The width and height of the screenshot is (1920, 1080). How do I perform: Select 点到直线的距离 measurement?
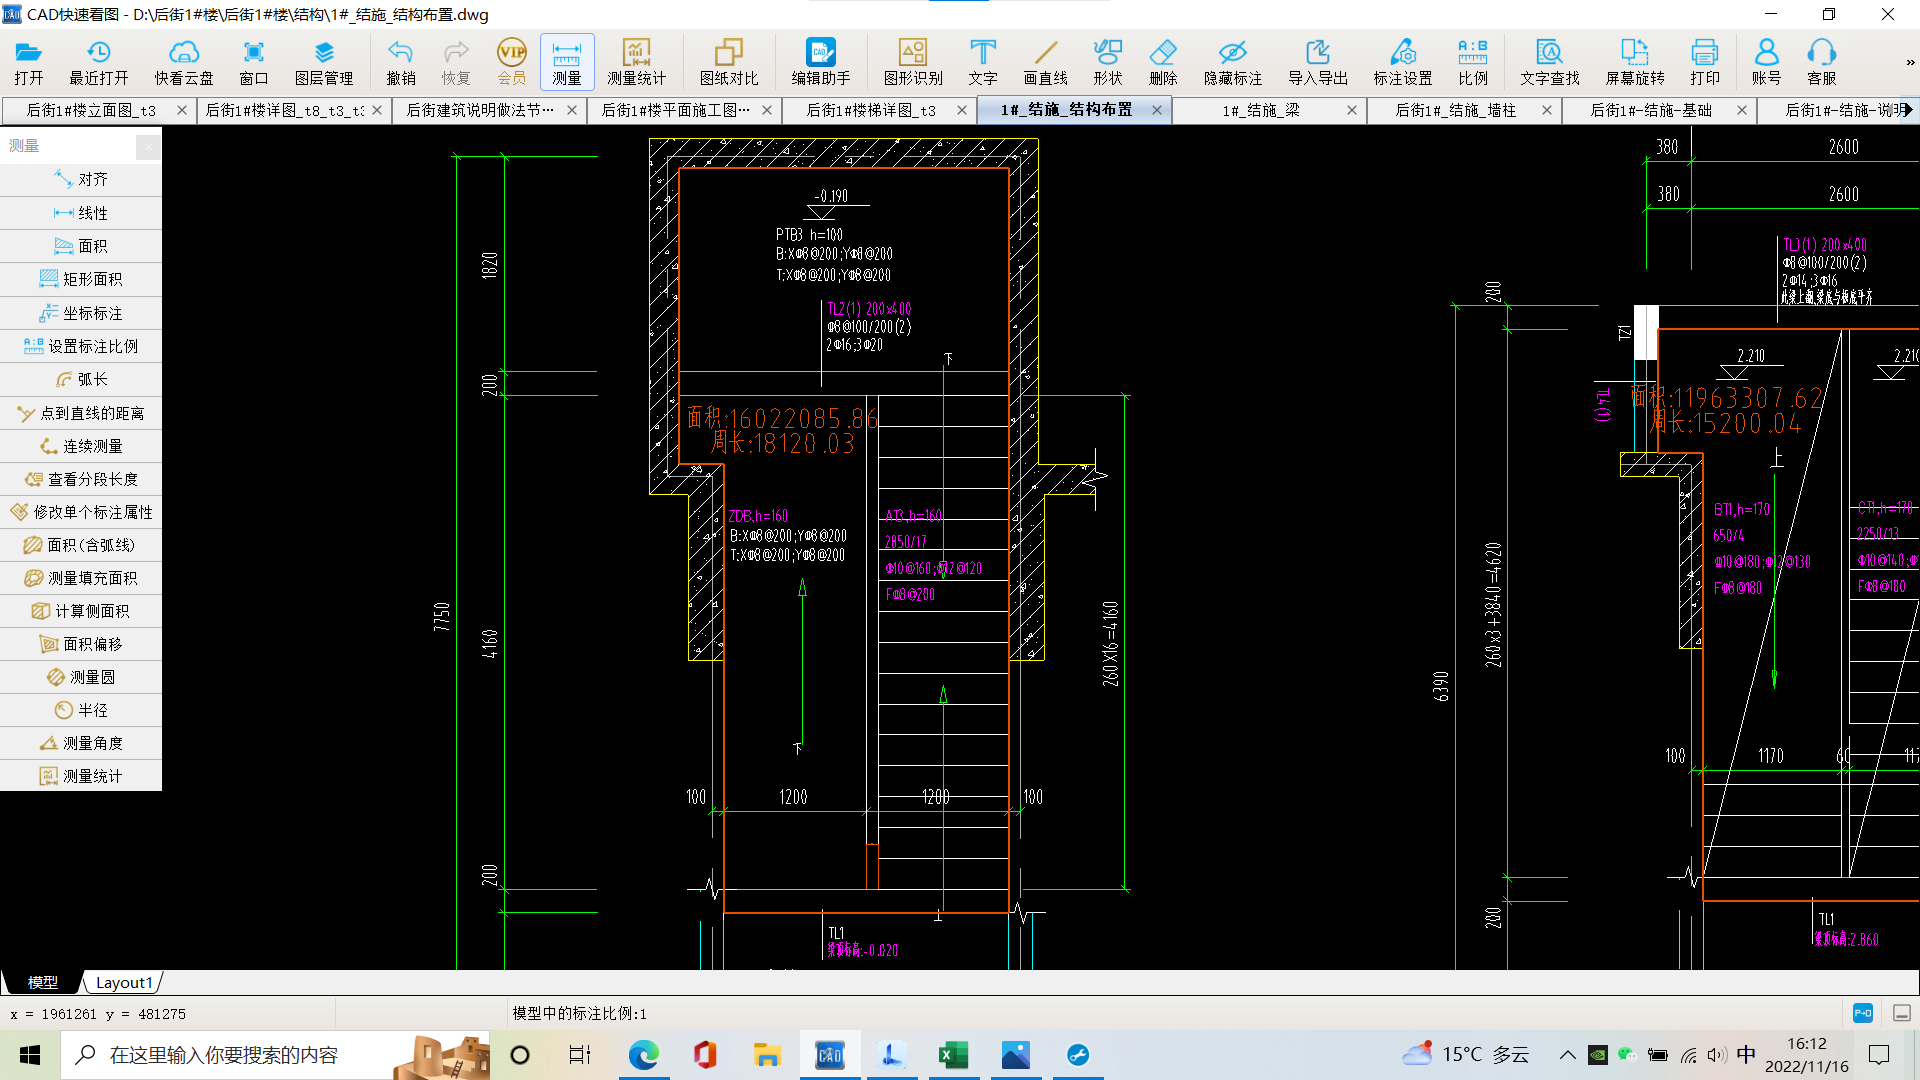click(81, 413)
